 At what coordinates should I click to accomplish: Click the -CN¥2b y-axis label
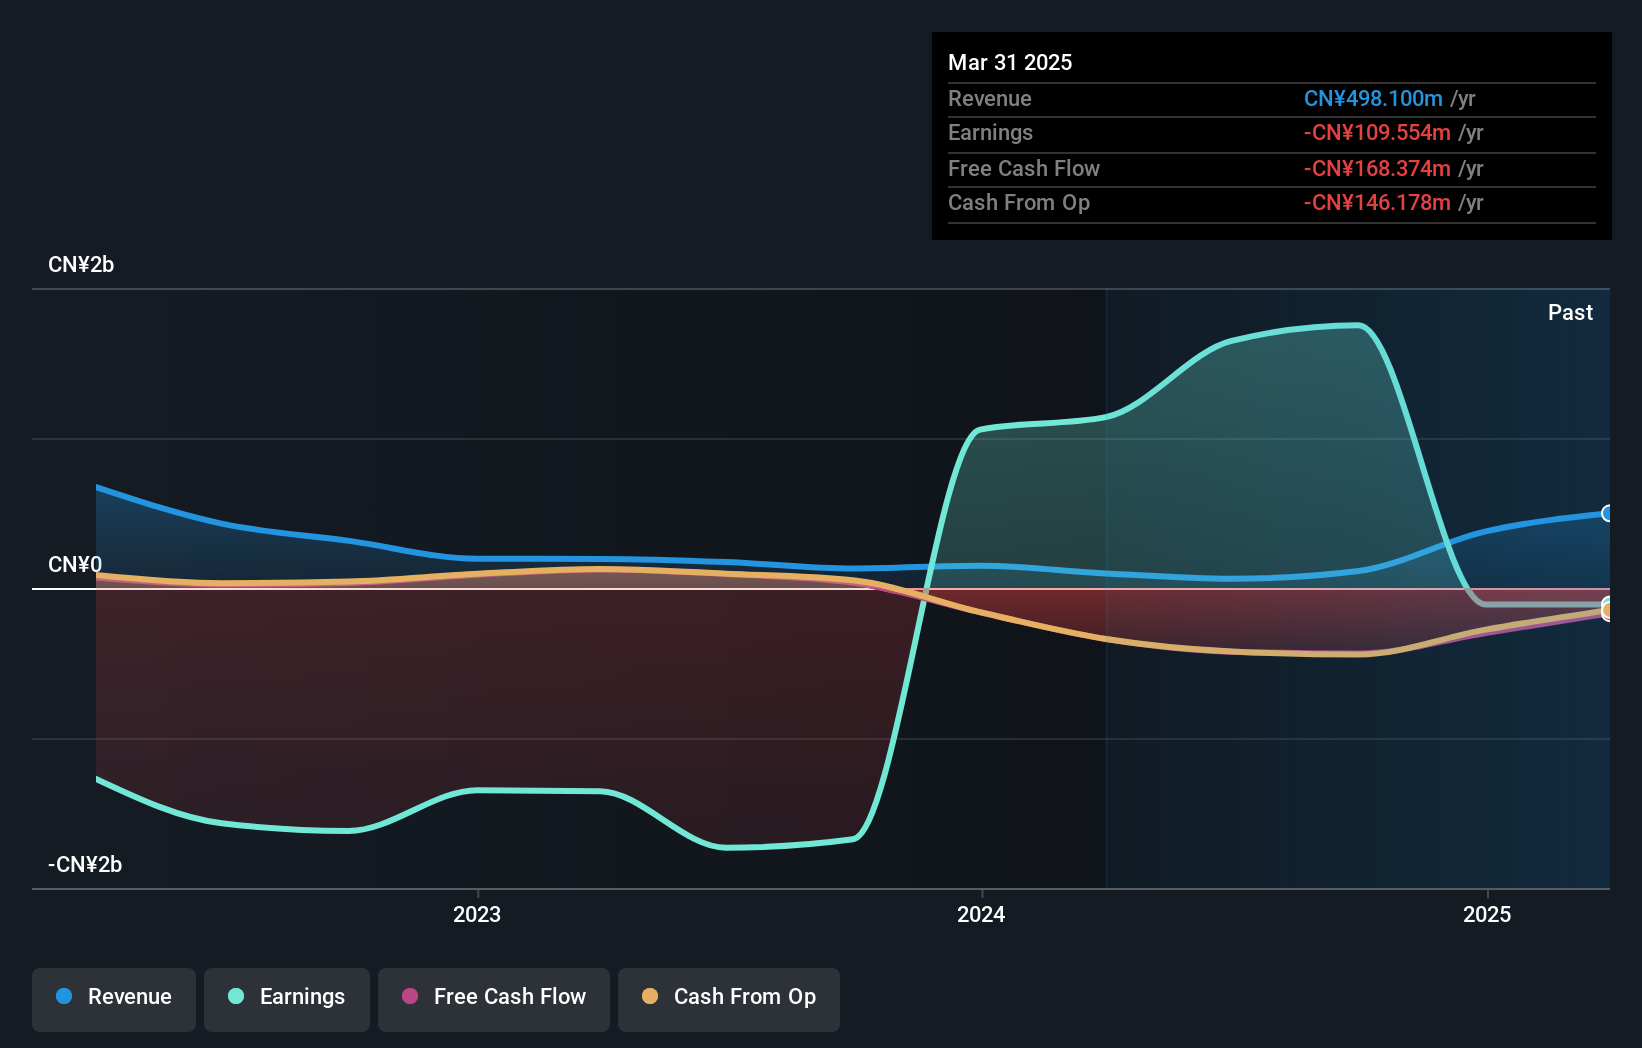(85, 864)
